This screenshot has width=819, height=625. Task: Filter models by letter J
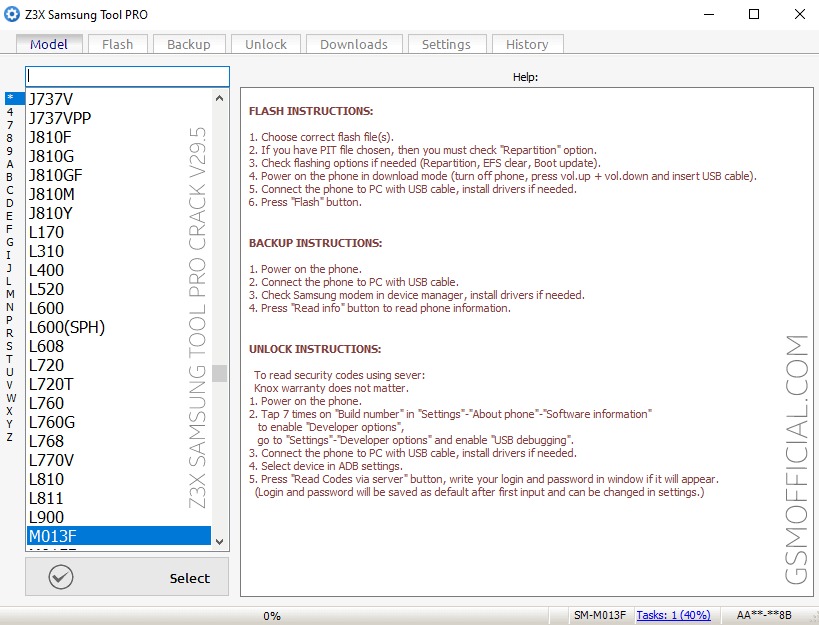click(x=9, y=268)
